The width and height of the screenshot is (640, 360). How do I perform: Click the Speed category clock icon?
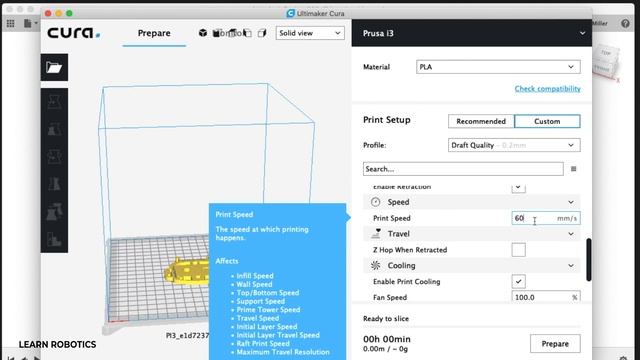coord(376,202)
